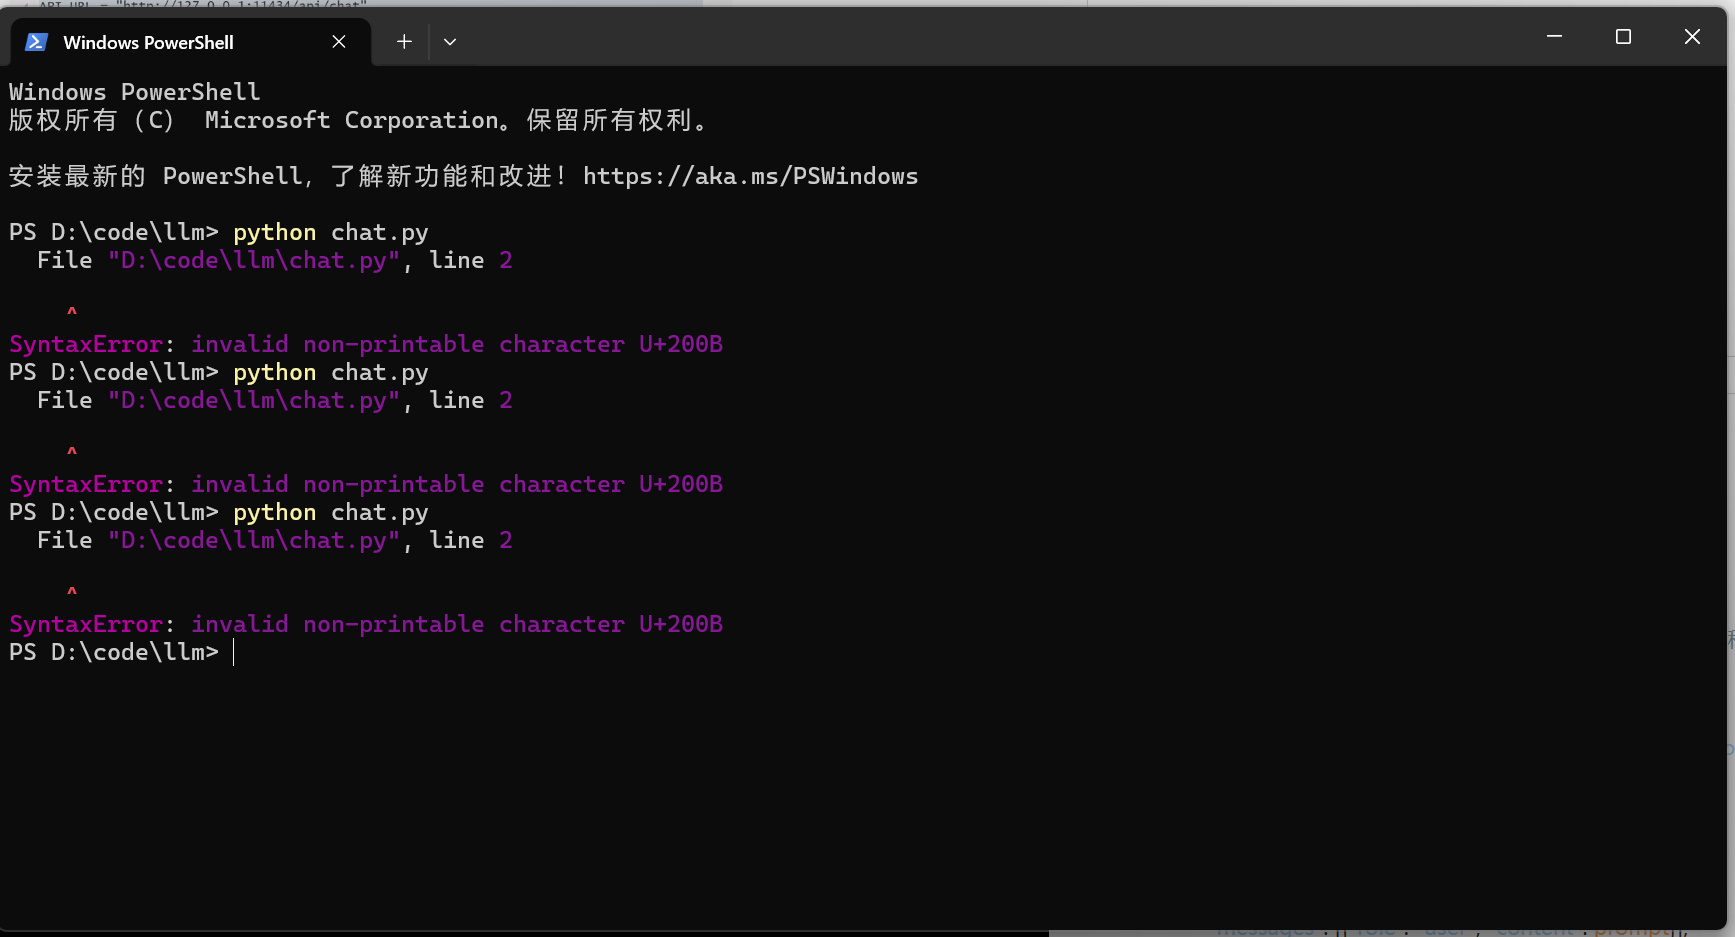Click the first File "D:\code\llm\chat.py" line
Viewport: 1735px width, 937px height.
(275, 260)
